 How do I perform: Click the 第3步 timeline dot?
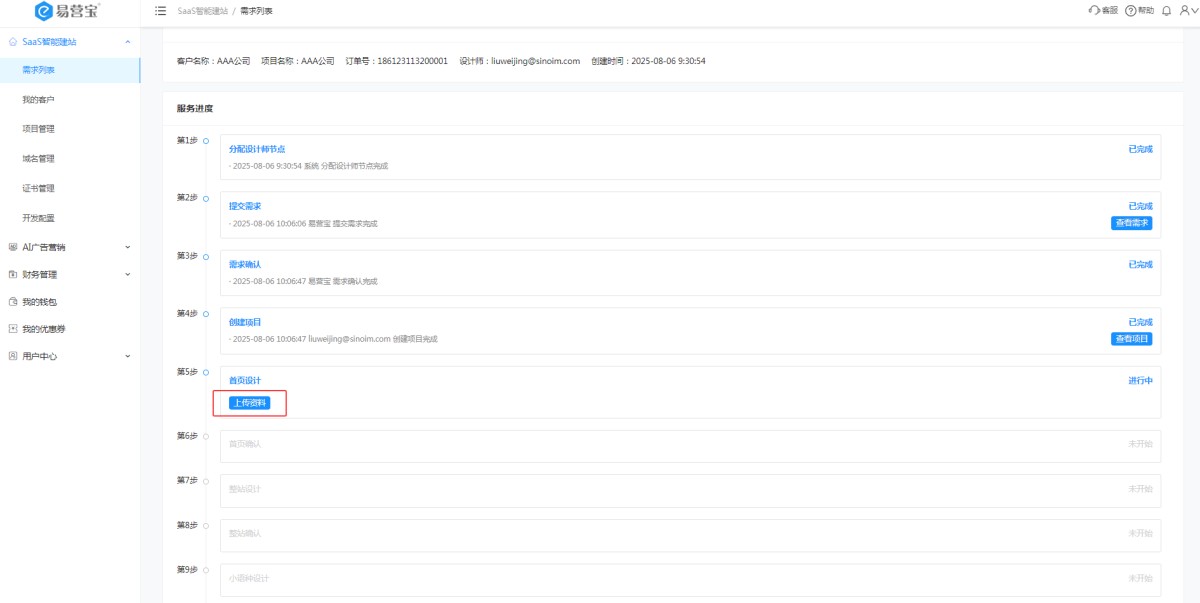click(206, 256)
